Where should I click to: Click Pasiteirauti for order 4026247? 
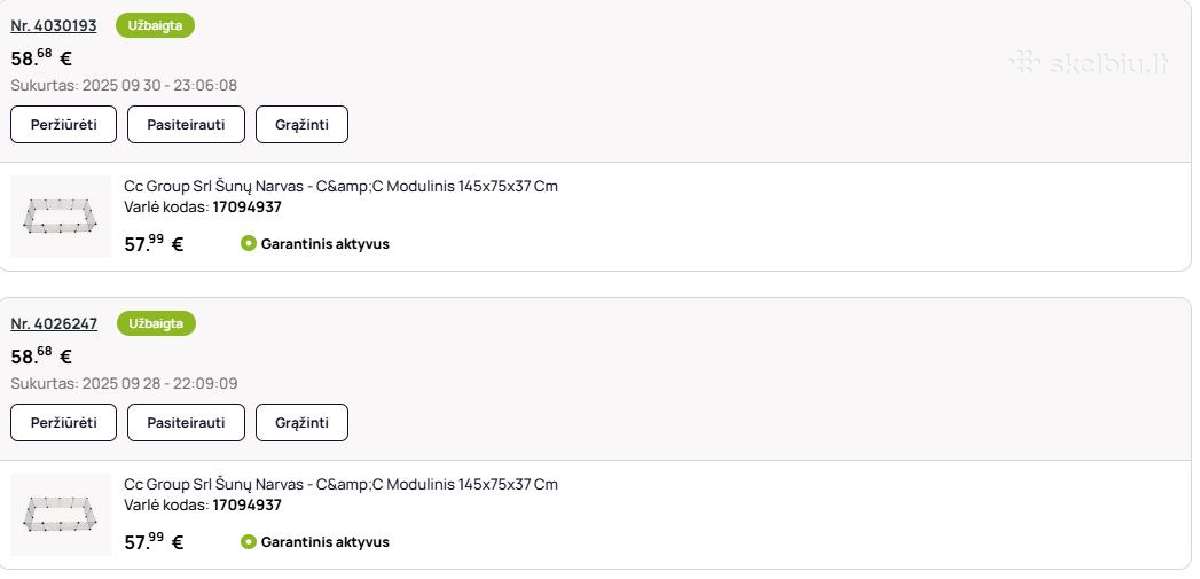point(186,423)
